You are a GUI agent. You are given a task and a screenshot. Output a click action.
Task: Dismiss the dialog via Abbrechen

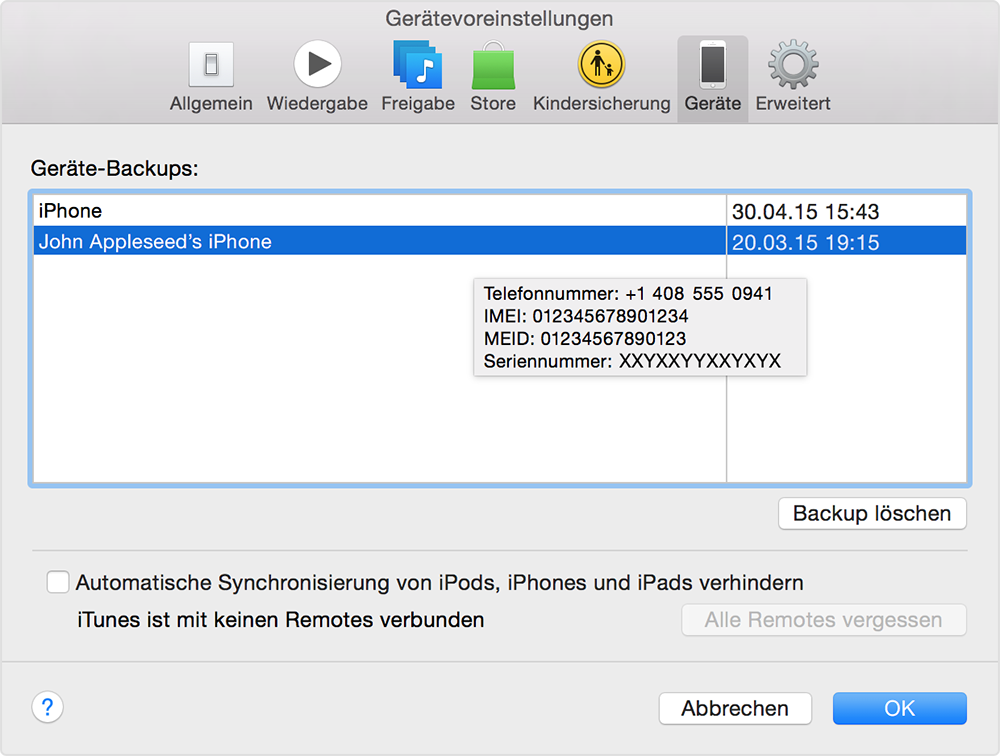point(735,708)
